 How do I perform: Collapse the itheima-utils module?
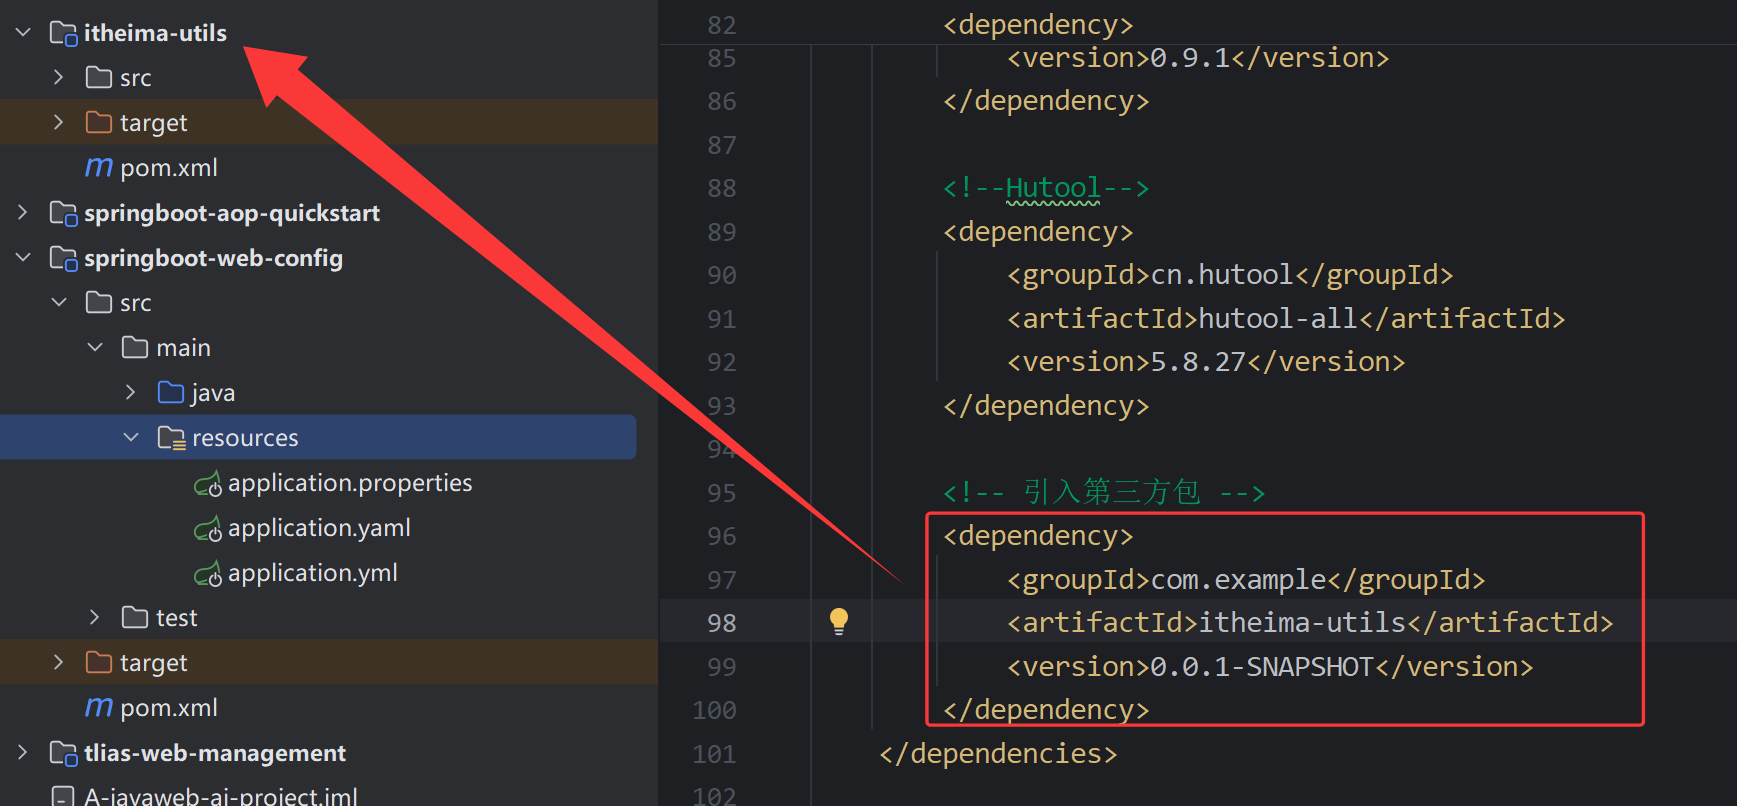coord(23,33)
